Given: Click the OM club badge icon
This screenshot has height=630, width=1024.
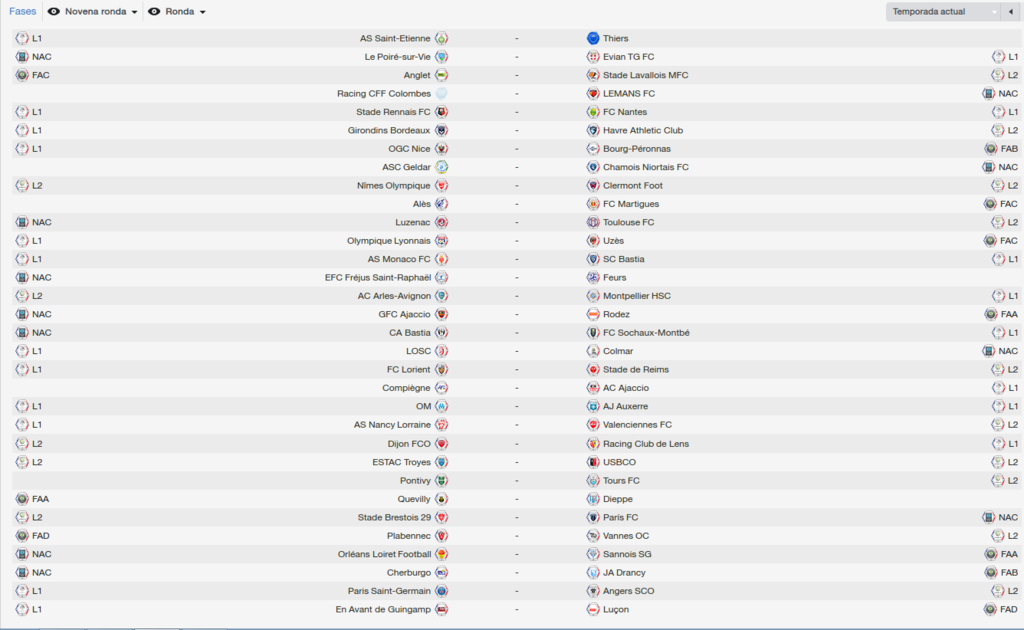Looking at the screenshot, I should tap(441, 406).
